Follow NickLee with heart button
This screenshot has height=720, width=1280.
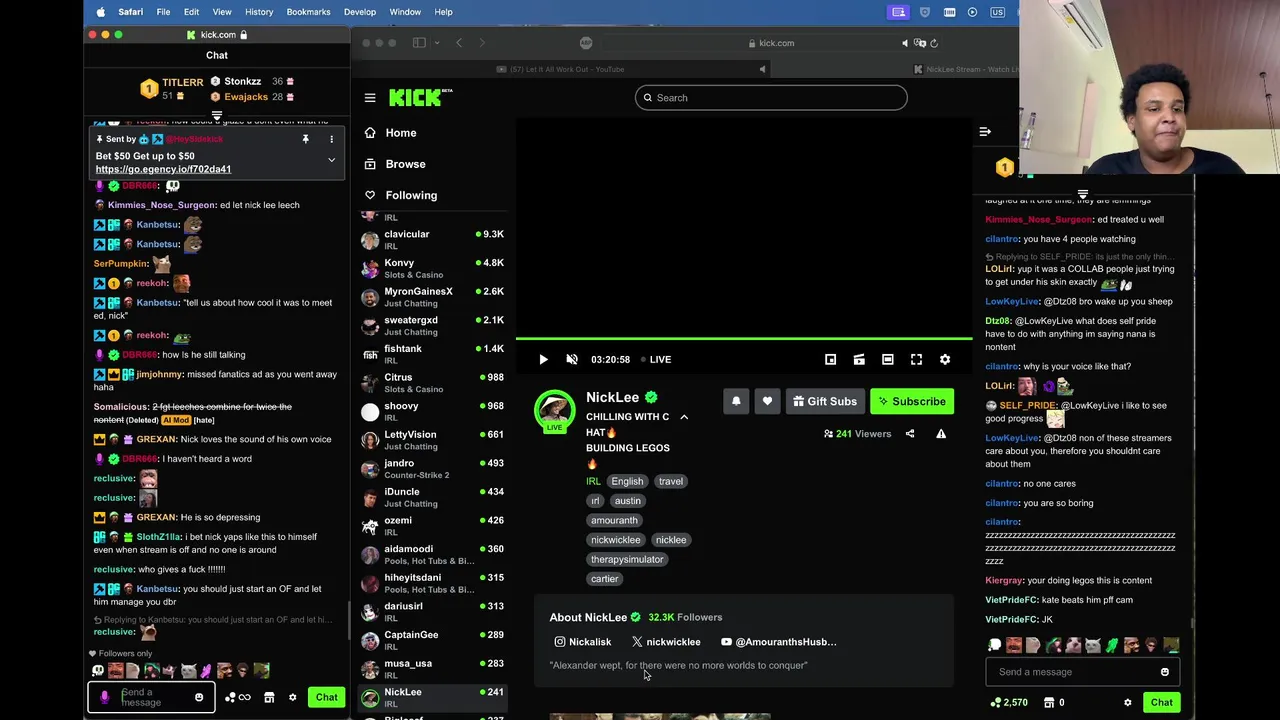tap(767, 401)
